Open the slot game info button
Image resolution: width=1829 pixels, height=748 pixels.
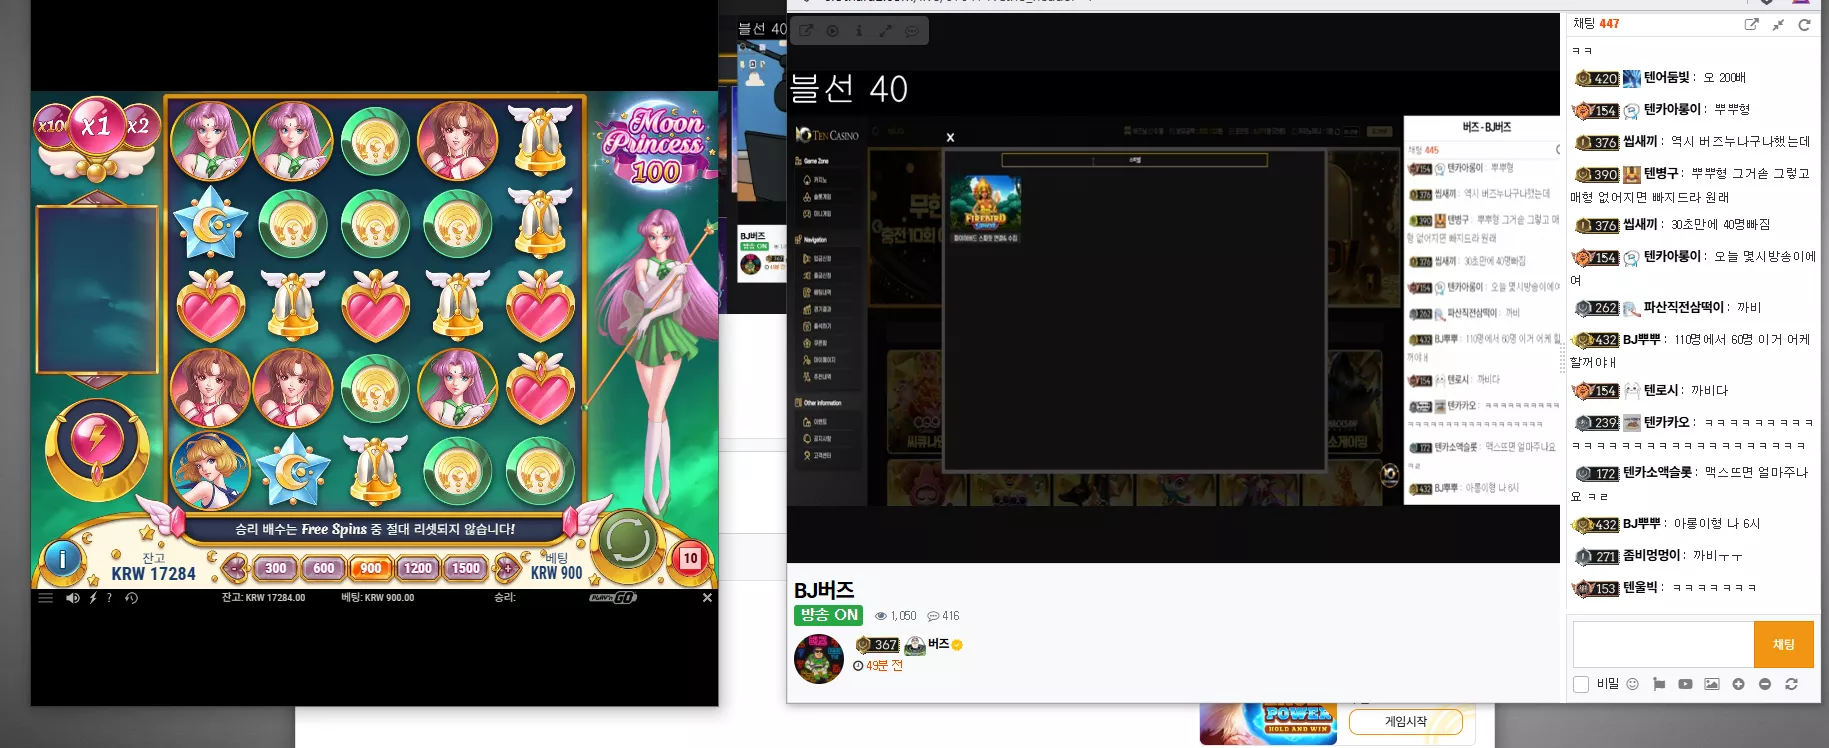[x=63, y=560]
